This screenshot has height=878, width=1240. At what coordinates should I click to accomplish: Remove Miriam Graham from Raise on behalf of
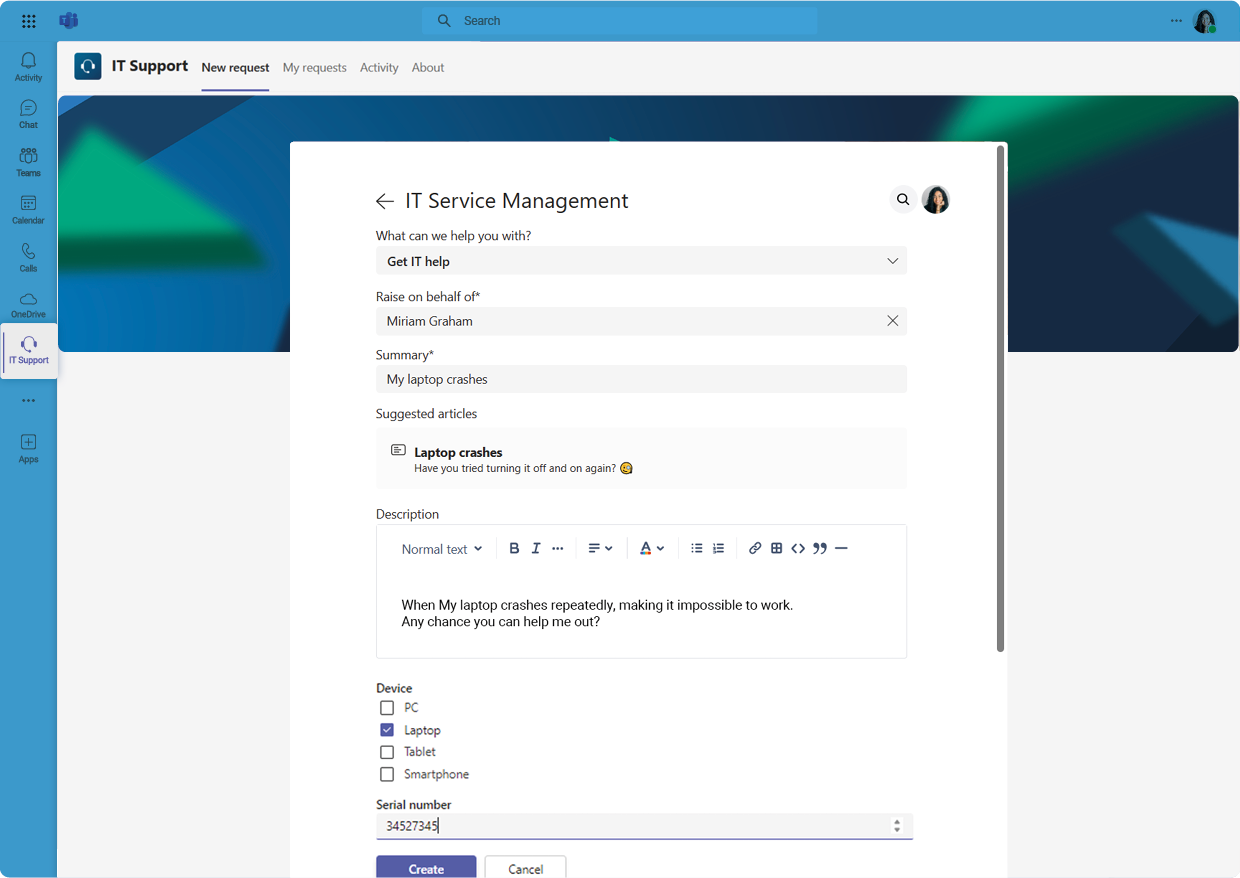pyautogui.click(x=892, y=321)
